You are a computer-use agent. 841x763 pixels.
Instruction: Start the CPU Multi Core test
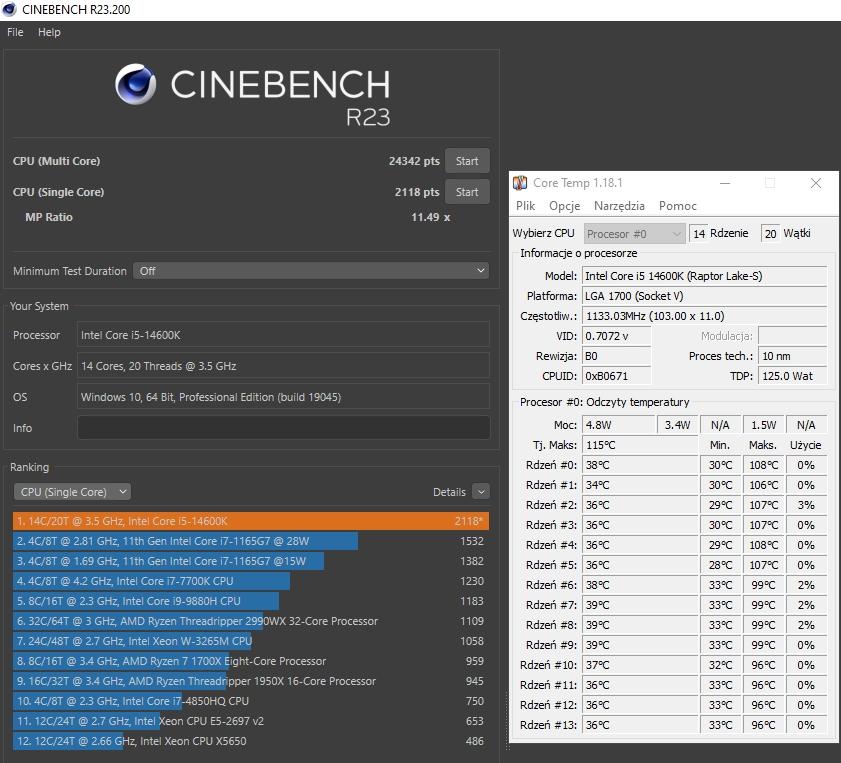tap(467, 161)
